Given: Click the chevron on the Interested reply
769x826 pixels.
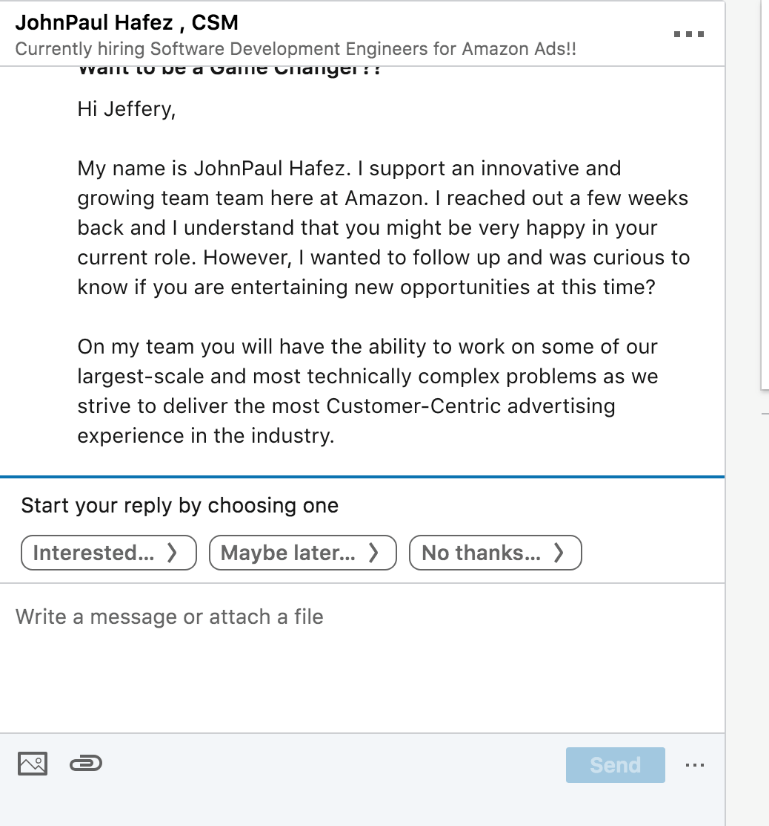Looking at the screenshot, I should point(172,553).
